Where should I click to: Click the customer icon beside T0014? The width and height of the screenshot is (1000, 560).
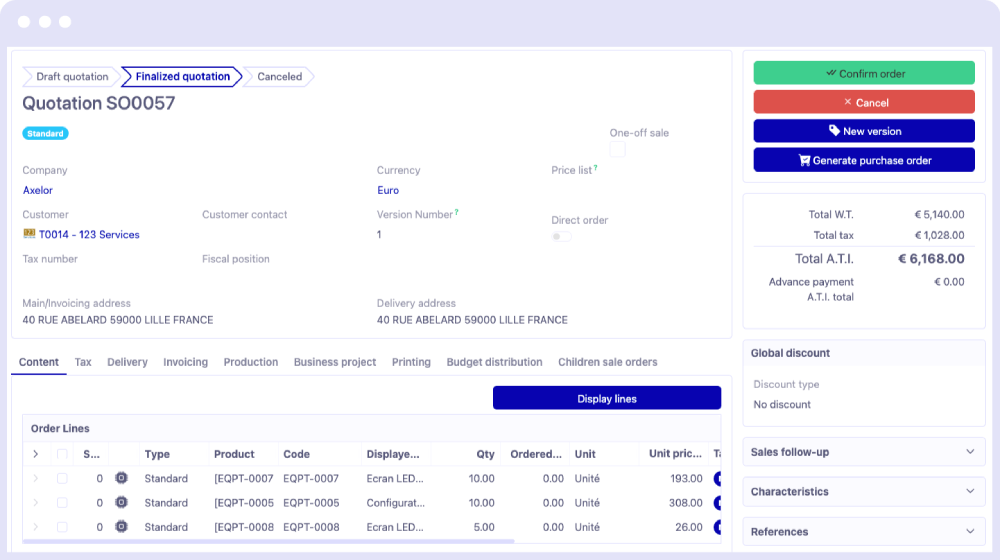point(29,234)
